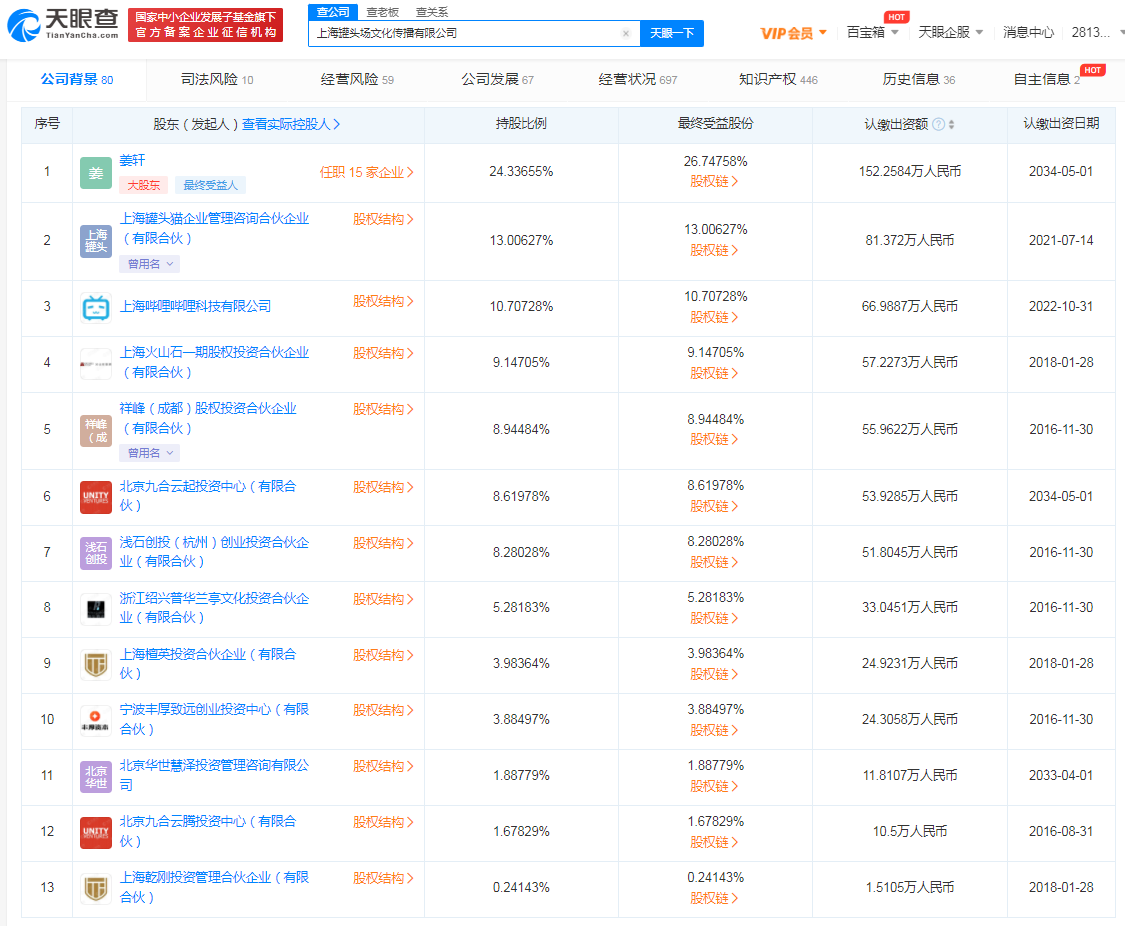The image size is (1125, 926).
Task: Open the 百宝箱 dropdown menu
Action: (x=872, y=32)
